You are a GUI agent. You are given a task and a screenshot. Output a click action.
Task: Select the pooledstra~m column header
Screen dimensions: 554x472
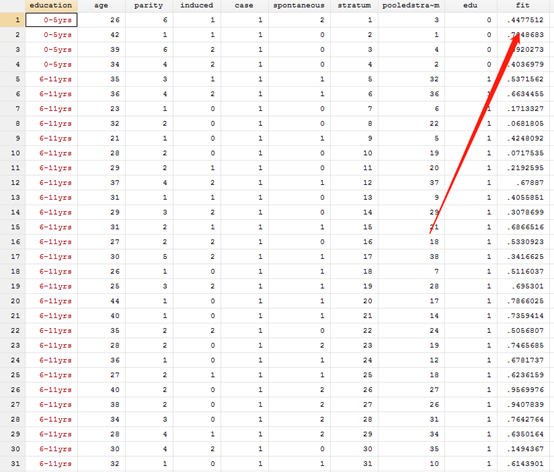point(411,5)
